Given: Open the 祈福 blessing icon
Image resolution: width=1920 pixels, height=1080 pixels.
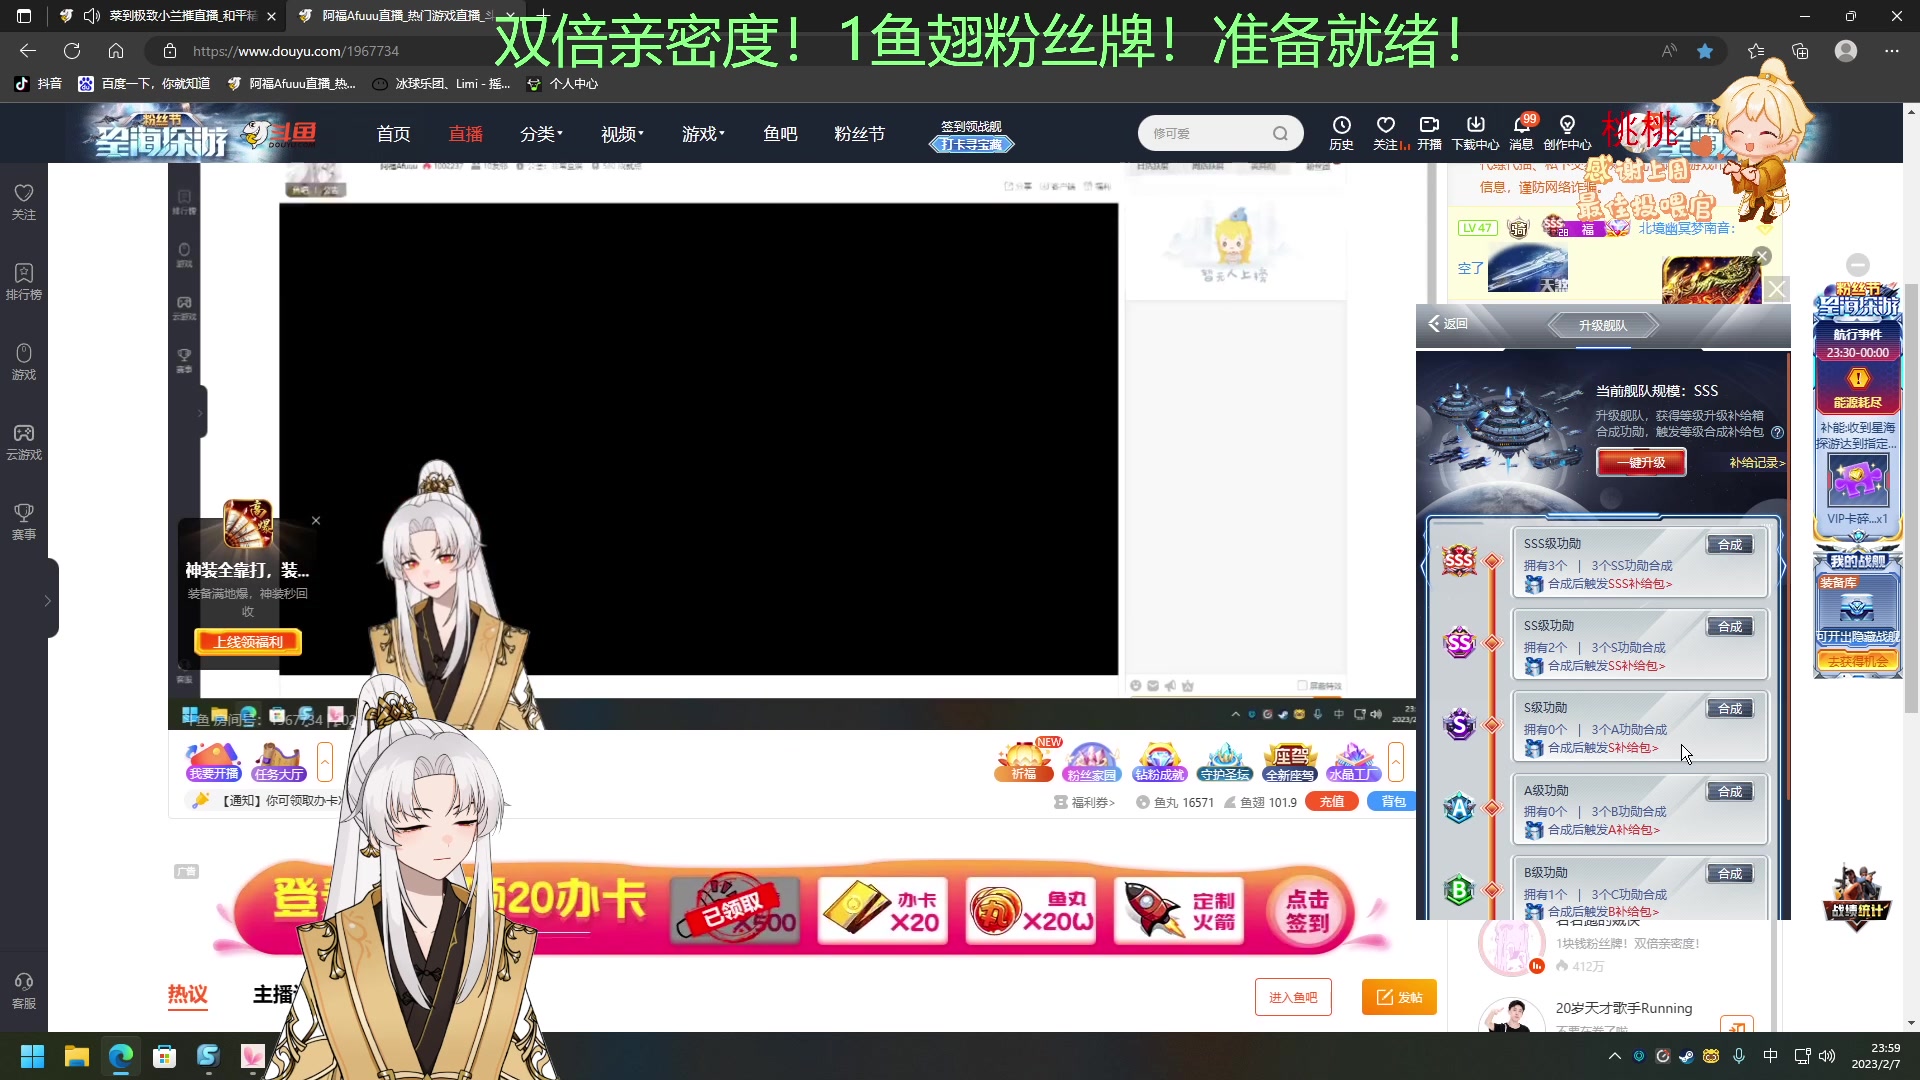Looking at the screenshot, I should pyautogui.click(x=1024, y=762).
